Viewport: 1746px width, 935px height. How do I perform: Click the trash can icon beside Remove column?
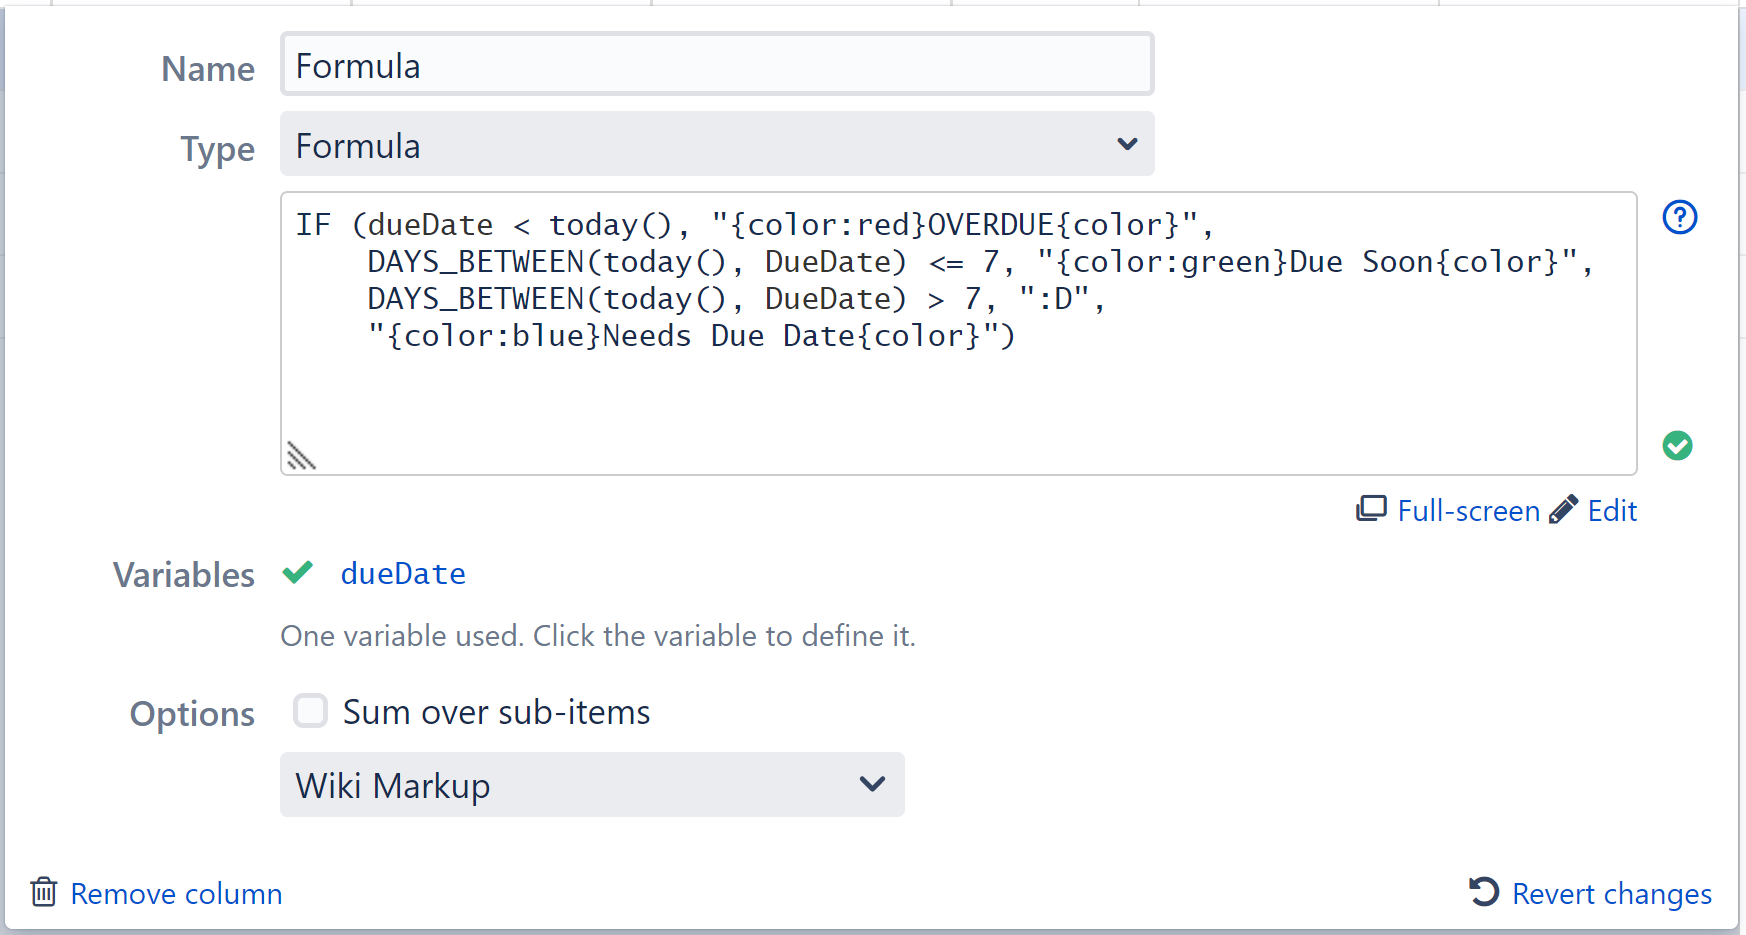point(44,892)
